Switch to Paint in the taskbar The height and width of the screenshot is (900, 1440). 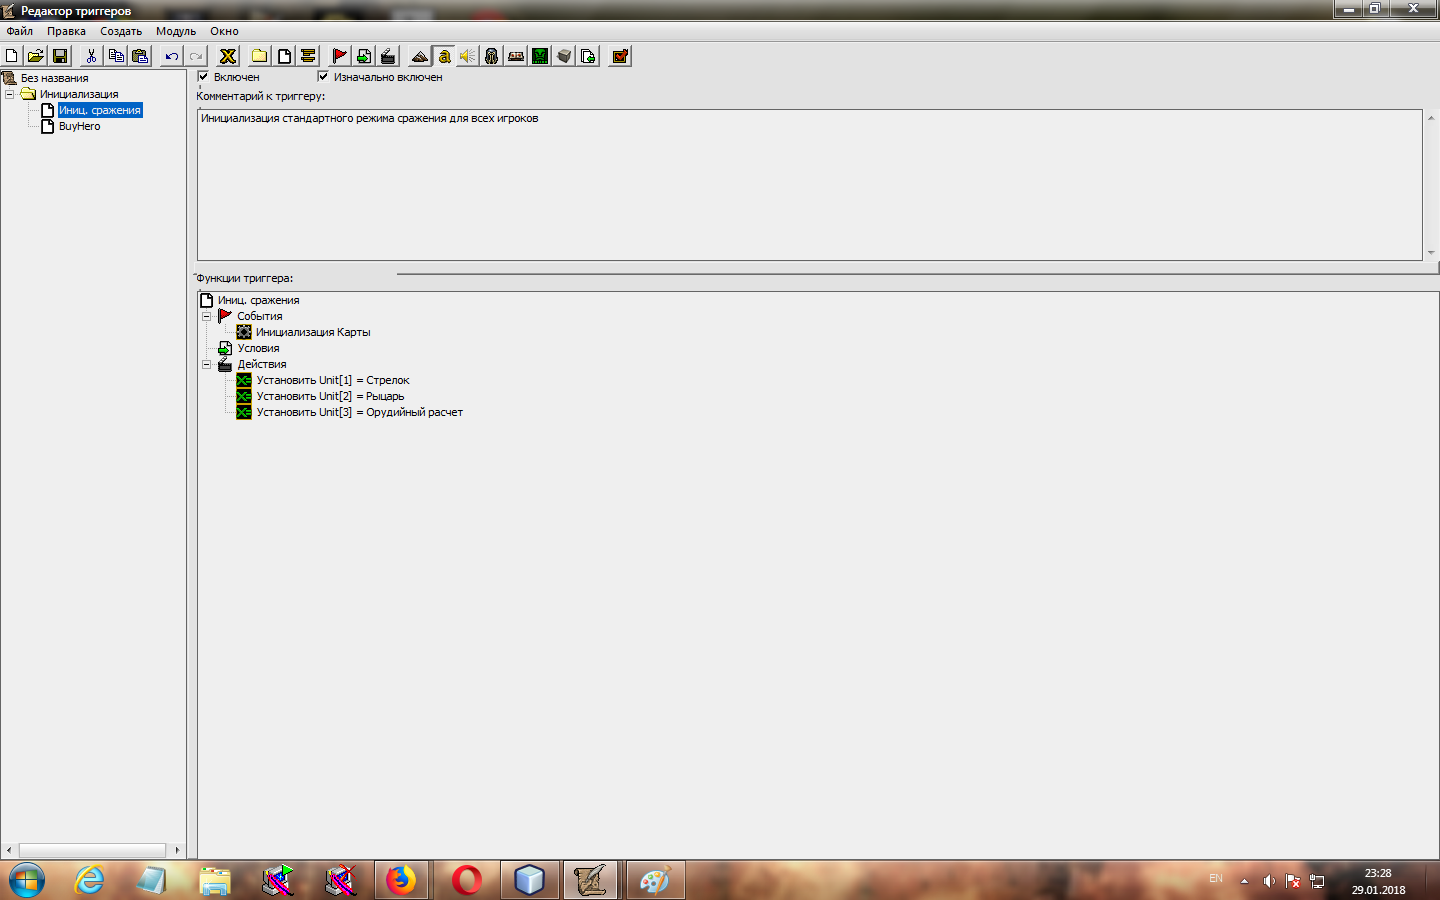click(x=655, y=880)
